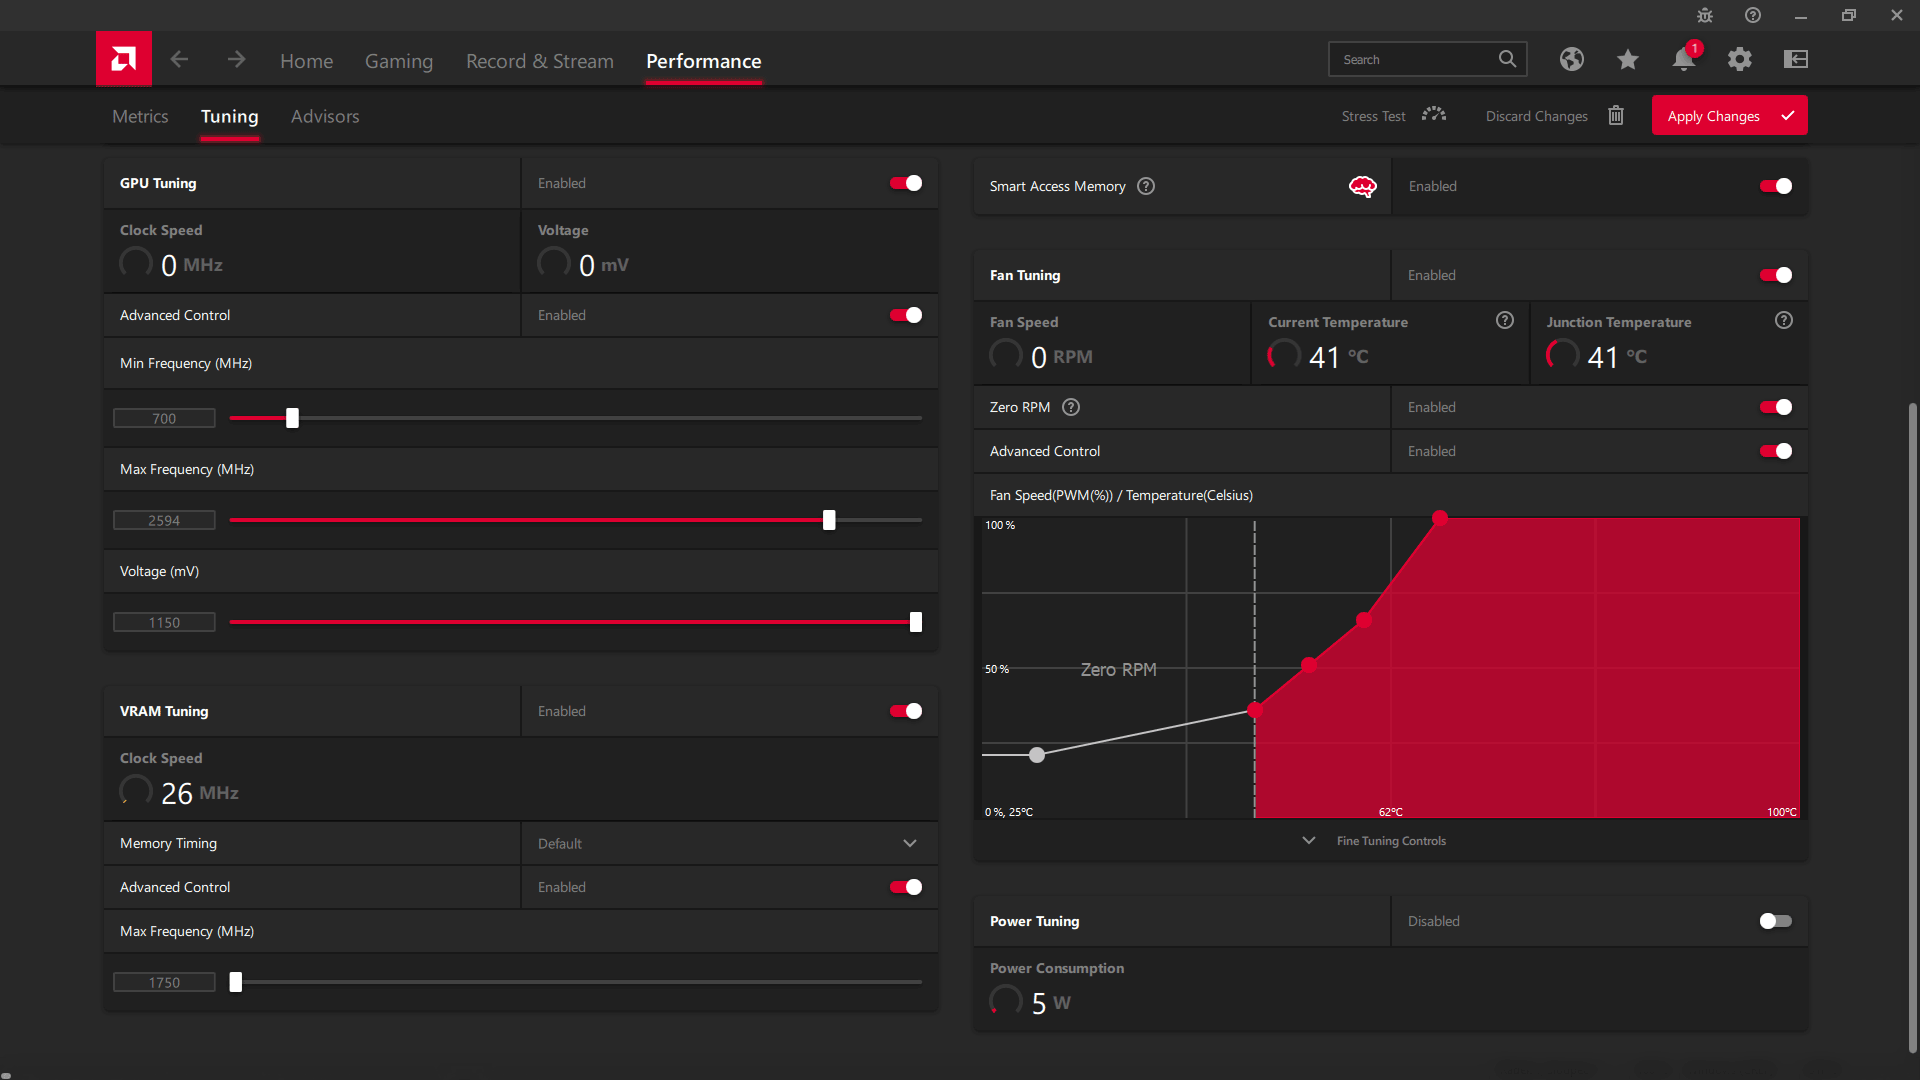
Task: Click Junction Temperature help icon
Action: (1784, 320)
